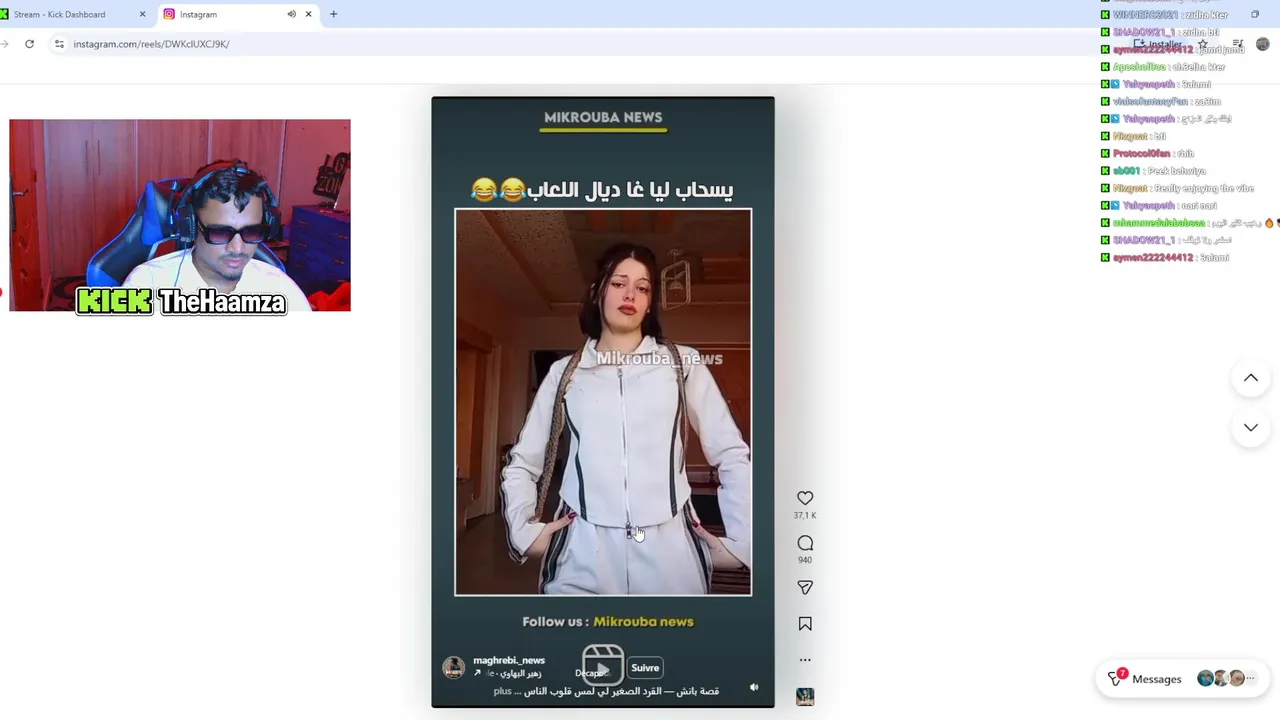1280x720 pixels.
Task: Click the like count 37,1 K
Action: [x=805, y=516]
